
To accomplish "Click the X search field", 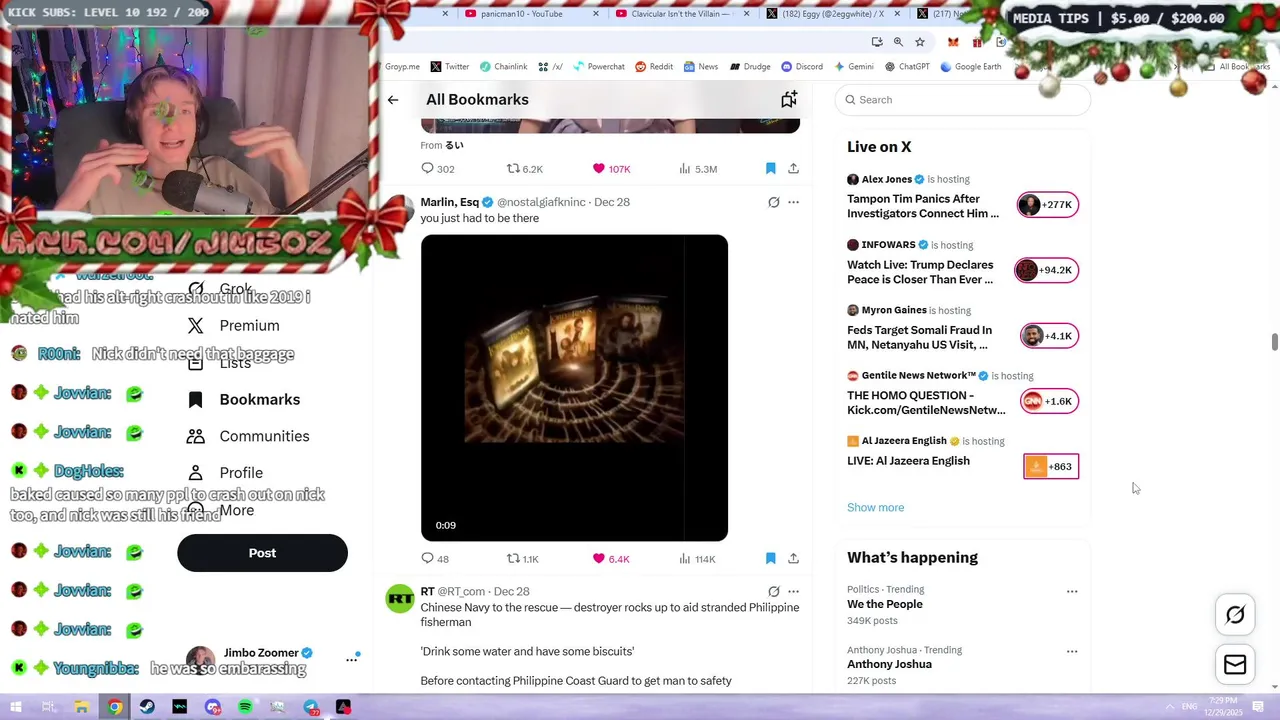I will coord(962,100).
